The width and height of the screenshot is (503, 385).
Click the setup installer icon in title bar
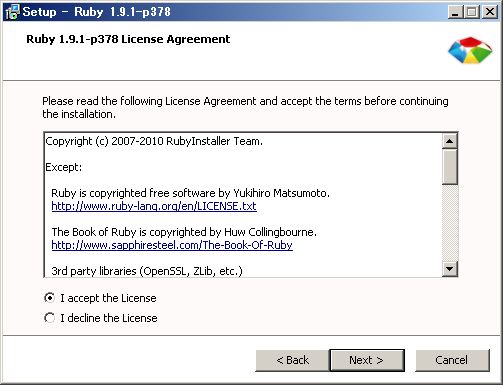tap(12, 12)
